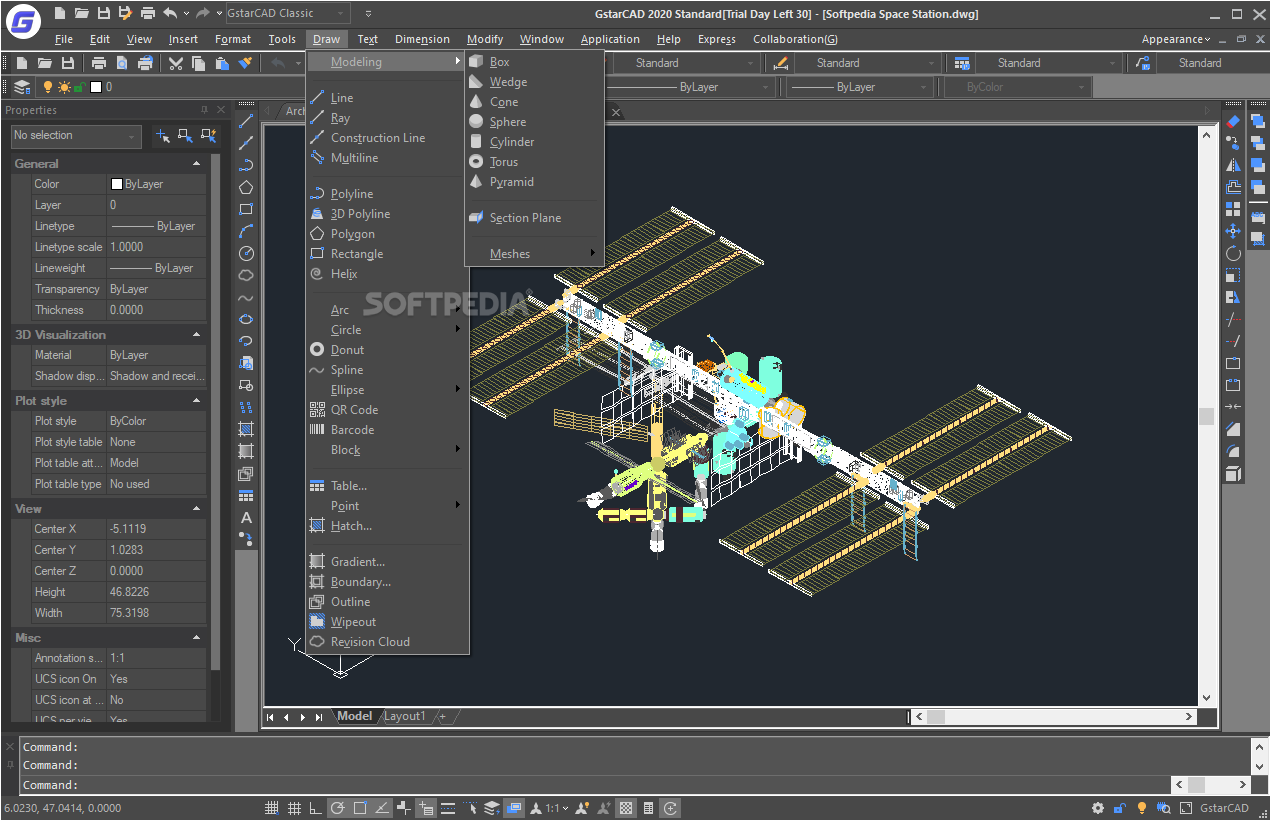The height and width of the screenshot is (821, 1271).
Task: Open the No selection dropdown in Properties
Action: (x=76, y=135)
